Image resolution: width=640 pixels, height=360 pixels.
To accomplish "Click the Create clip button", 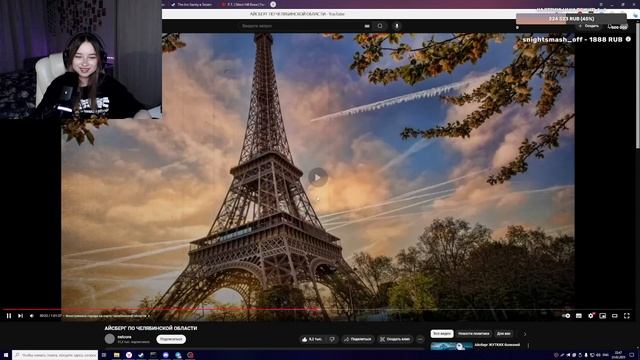I will [x=395, y=339].
